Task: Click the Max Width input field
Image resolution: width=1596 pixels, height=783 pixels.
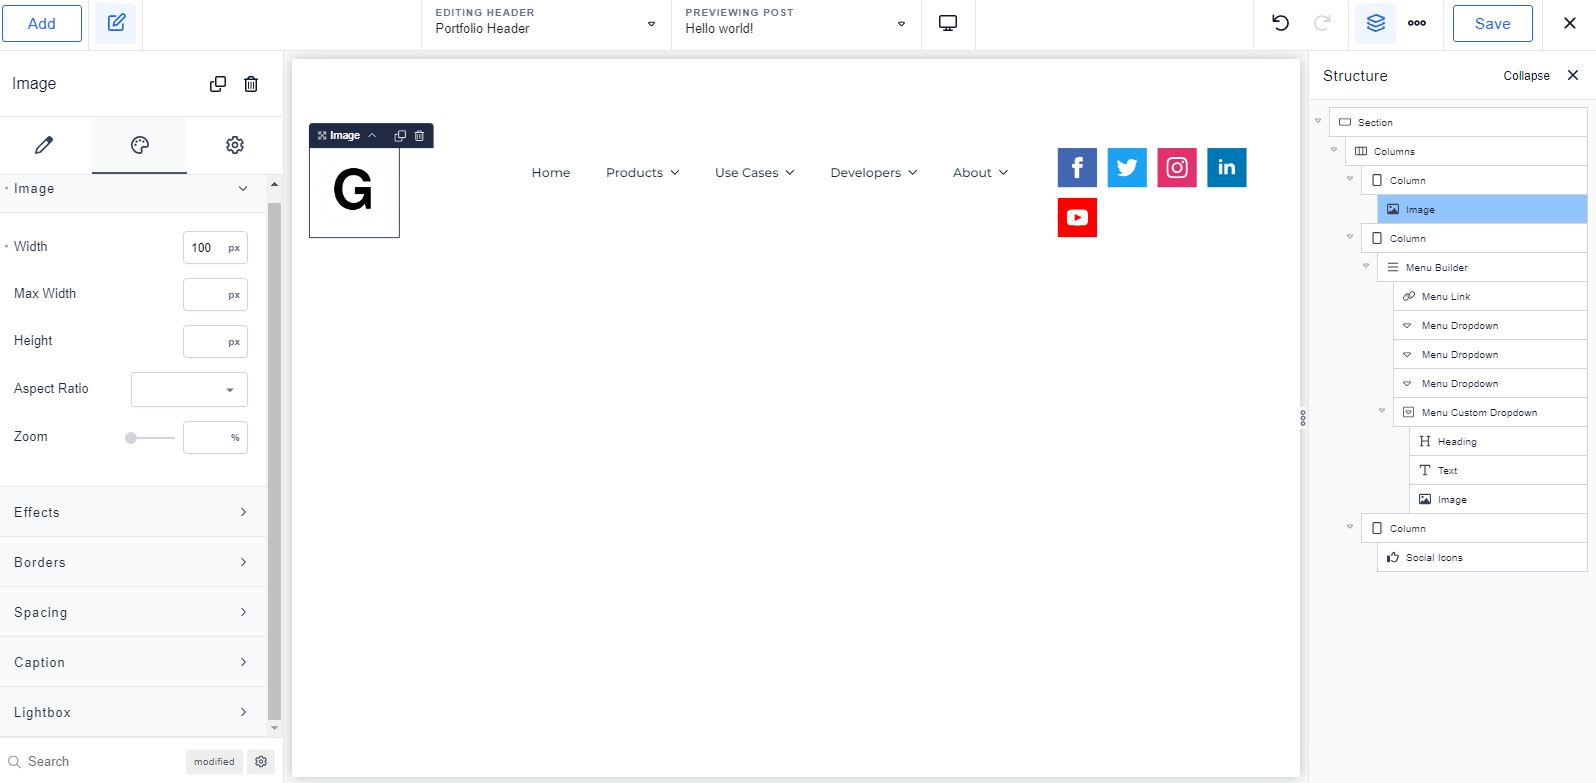Action: tap(206, 295)
